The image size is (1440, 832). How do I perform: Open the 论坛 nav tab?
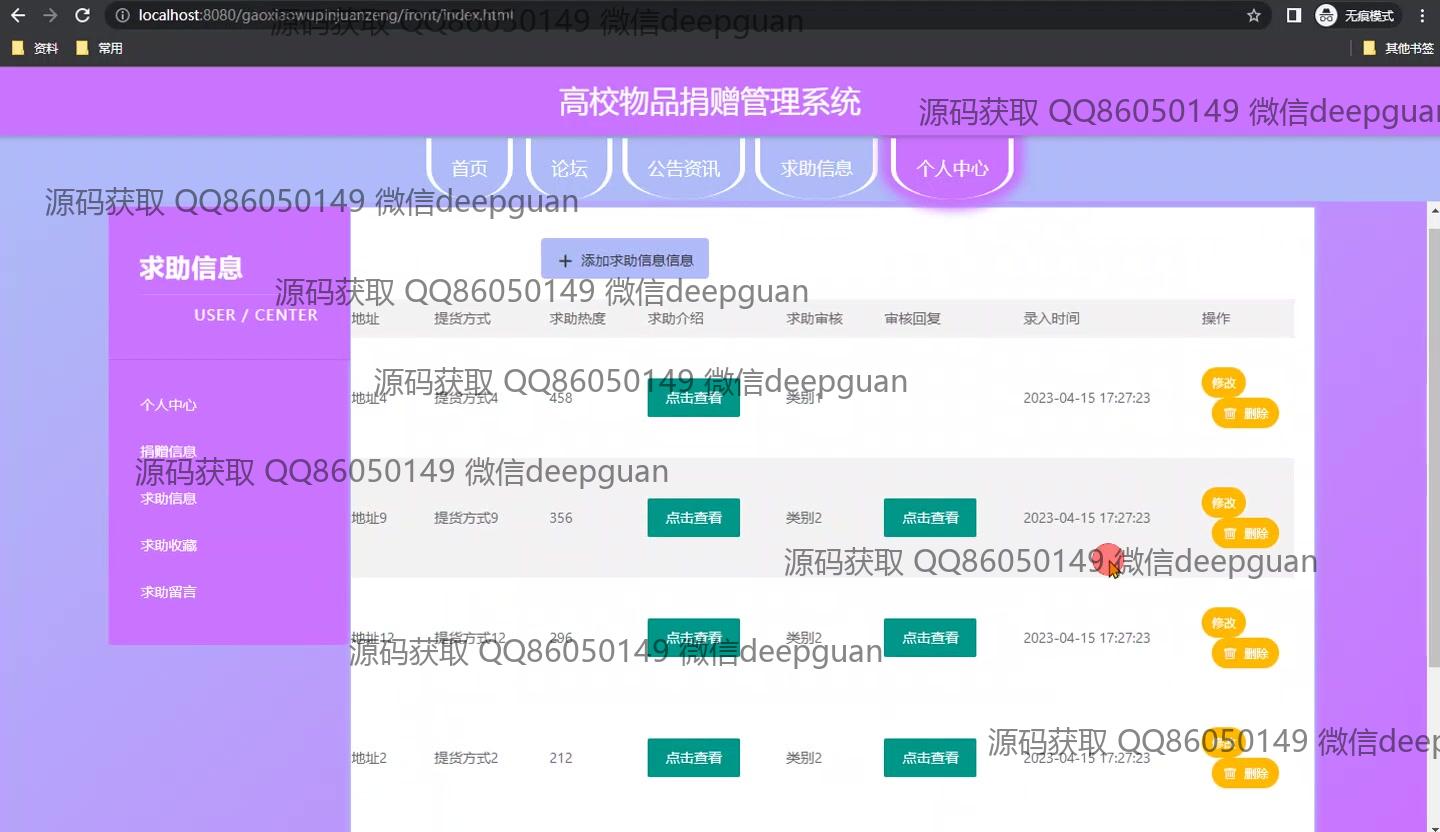pyautogui.click(x=569, y=167)
